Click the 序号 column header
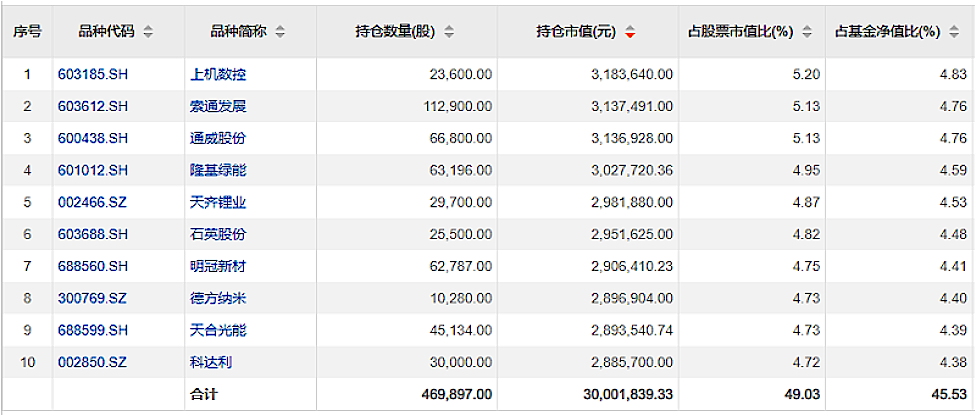This screenshot has height=416, width=976. point(27,32)
